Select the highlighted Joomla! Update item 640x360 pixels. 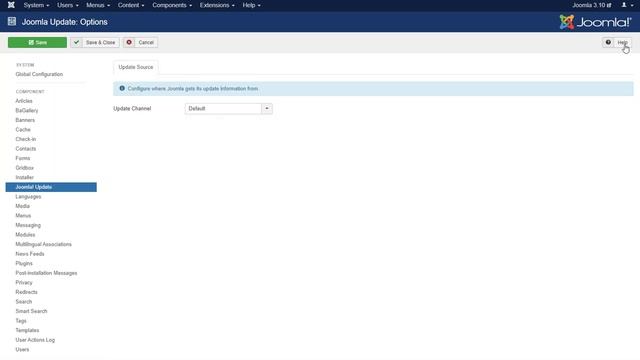click(x=51, y=187)
